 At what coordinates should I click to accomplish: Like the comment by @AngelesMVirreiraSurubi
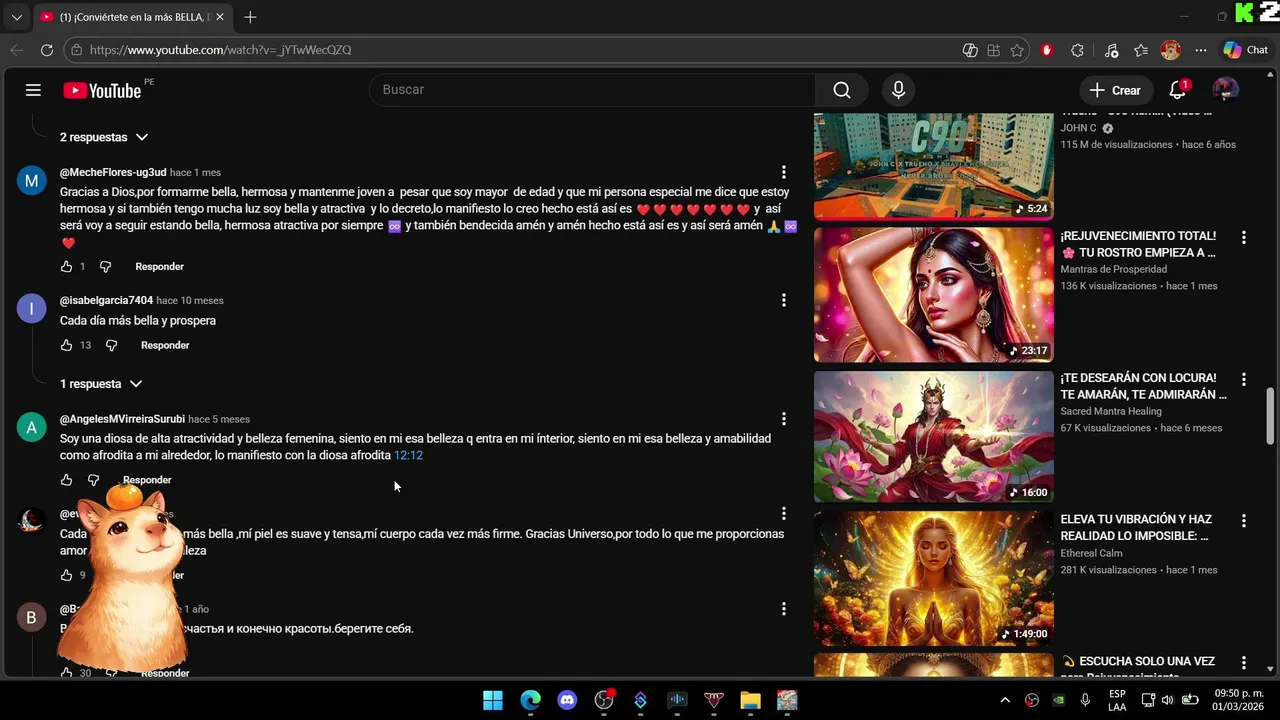coord(66,480)
